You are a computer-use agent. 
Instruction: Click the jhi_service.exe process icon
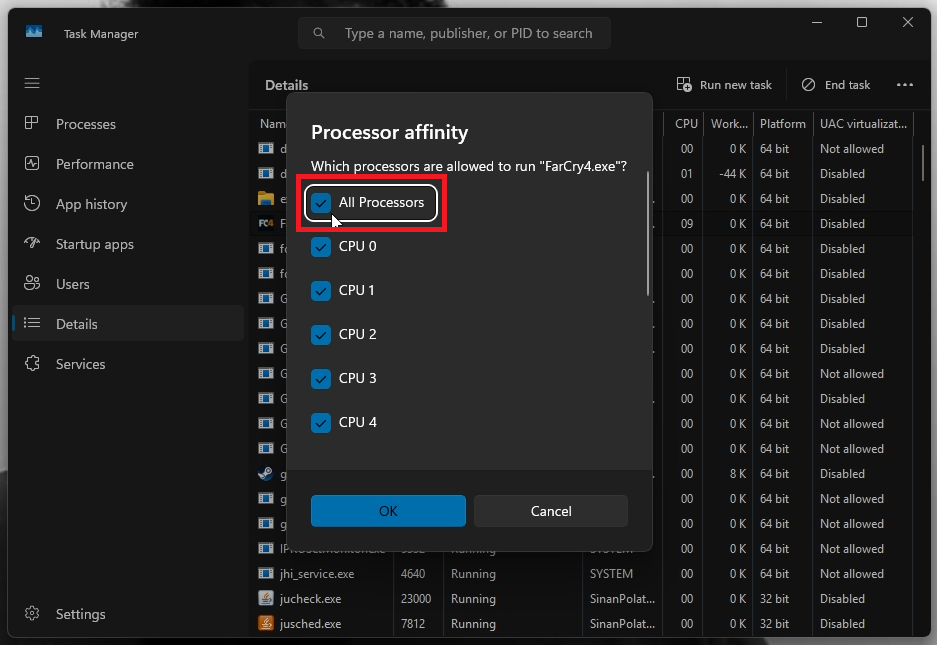265,573
